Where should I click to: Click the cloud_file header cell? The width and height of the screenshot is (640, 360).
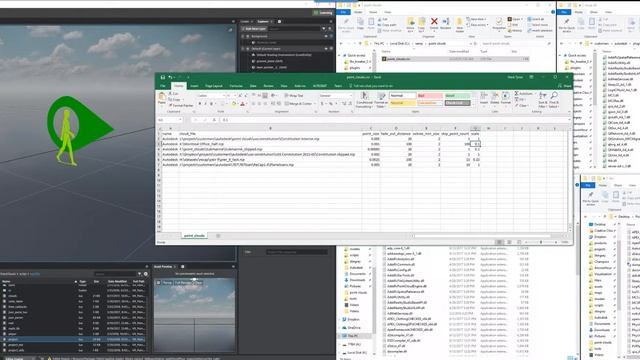270,134
